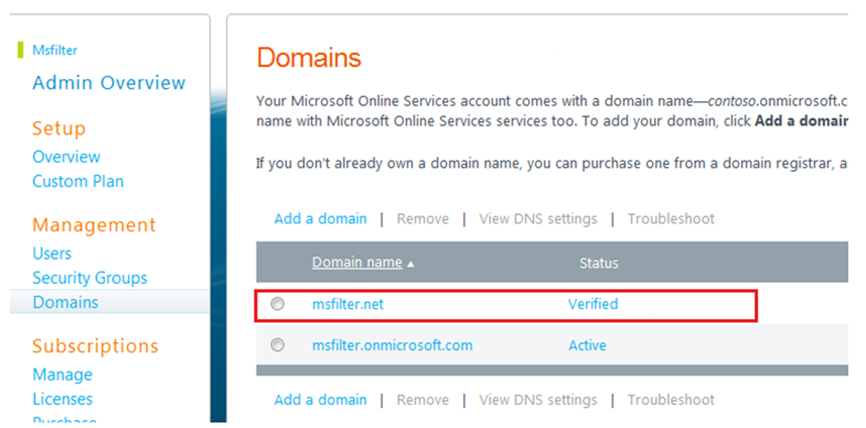Click Troubleshoot above the domain table
866x428 pixels.
670,219
